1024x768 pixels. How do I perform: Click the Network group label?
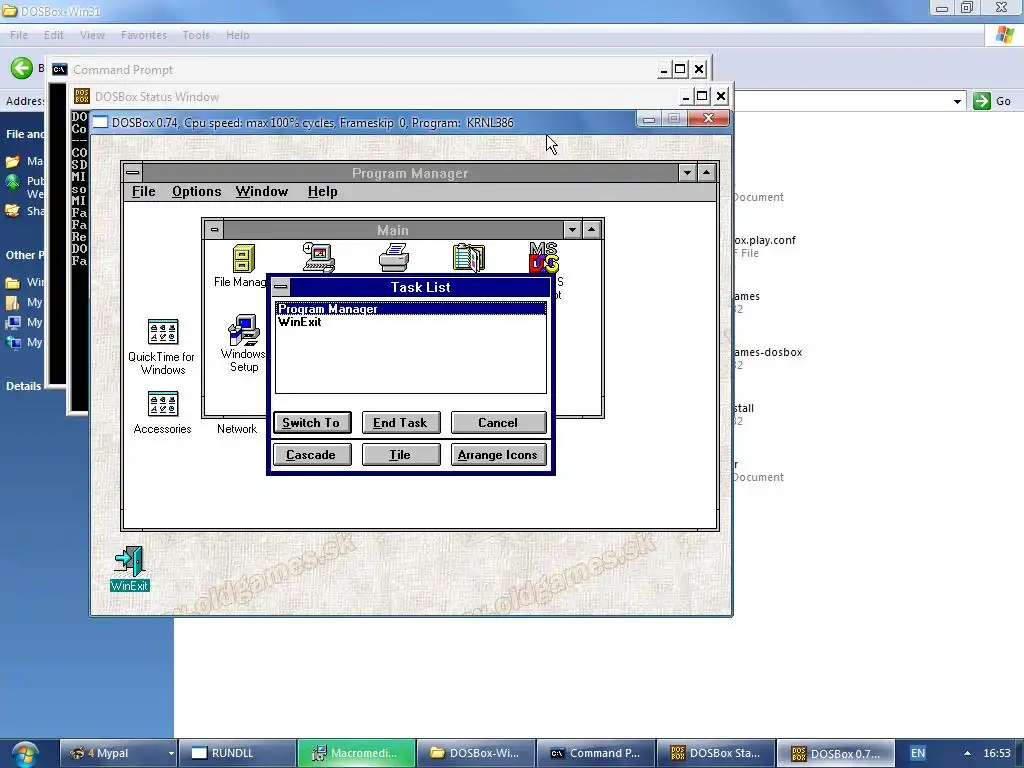(237, 429)
